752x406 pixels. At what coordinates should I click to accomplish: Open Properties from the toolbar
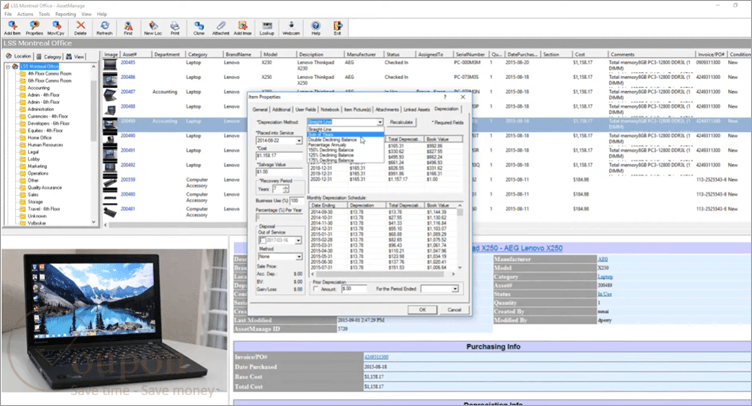[x=34, y=28]
